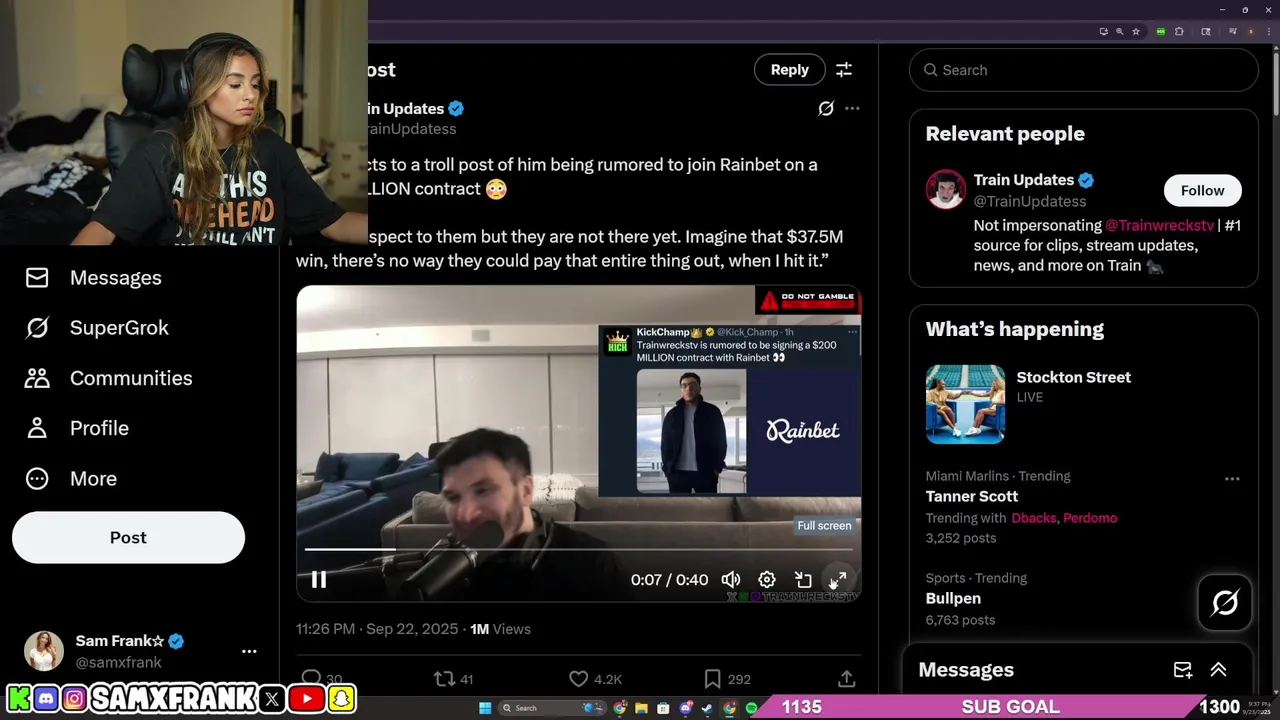This screenshot has width=1280, height=720.
Task: Open Steam from taskbar
Action: [x=707, y=708]
